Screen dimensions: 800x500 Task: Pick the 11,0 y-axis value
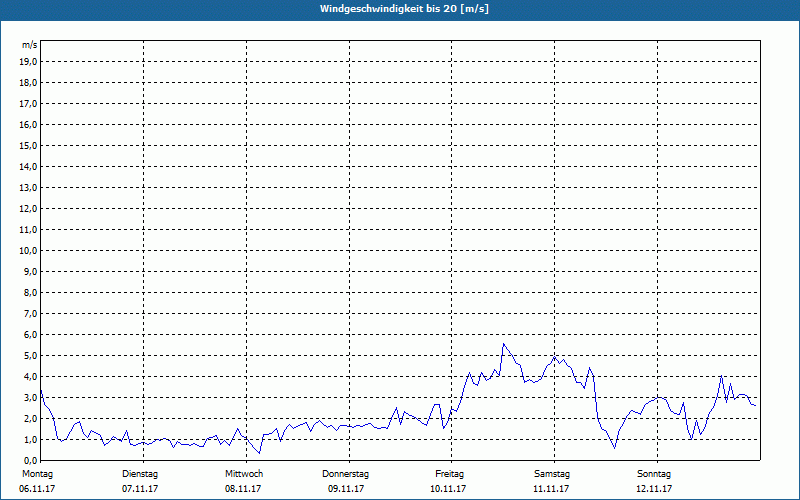tap(29, 230)
